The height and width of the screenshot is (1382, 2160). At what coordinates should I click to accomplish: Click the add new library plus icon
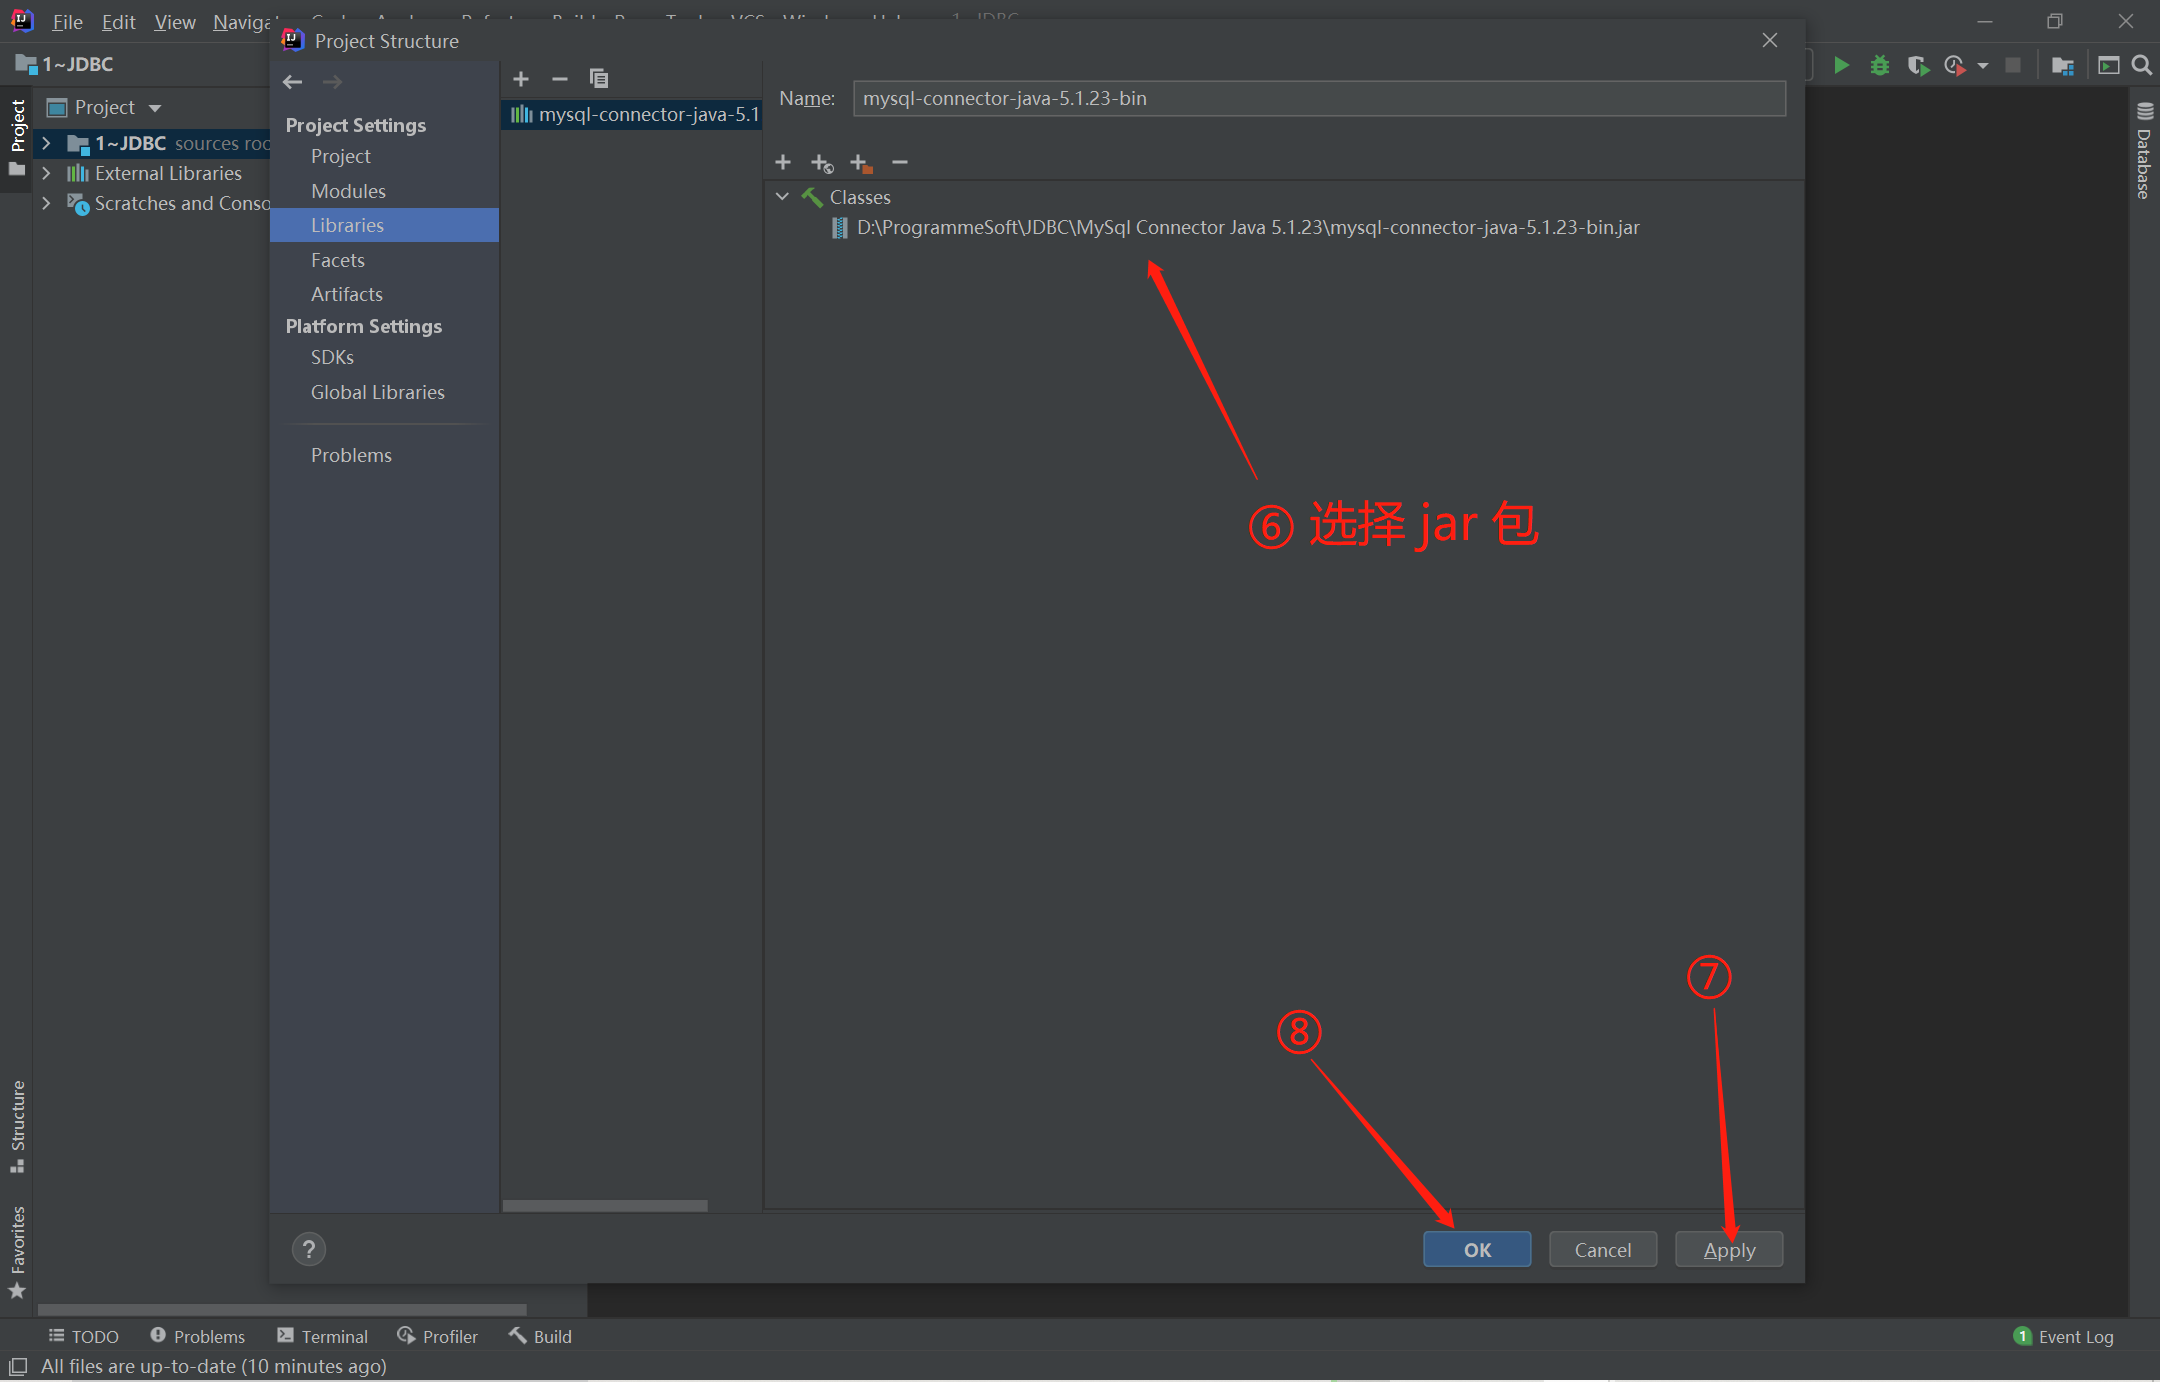521,79
